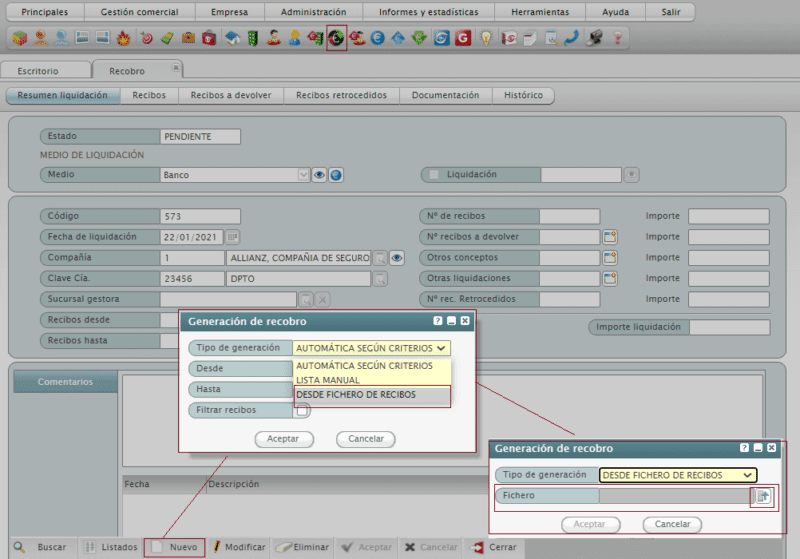Image resolution: width=800 pixels, height=559 pixels.
Task: Click the Modificar button
Action: pos(239,547)
